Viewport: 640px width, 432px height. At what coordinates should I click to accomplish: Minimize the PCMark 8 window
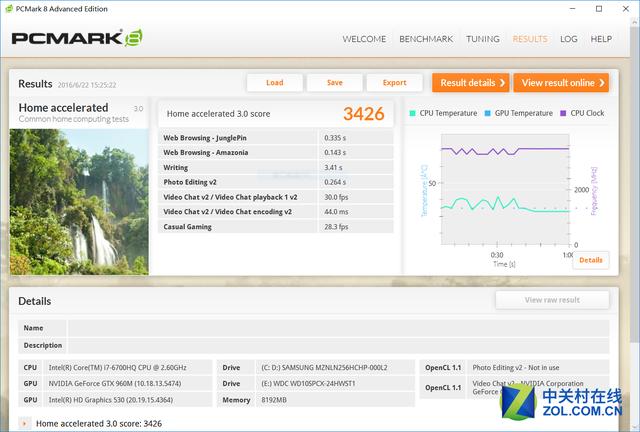572,9
